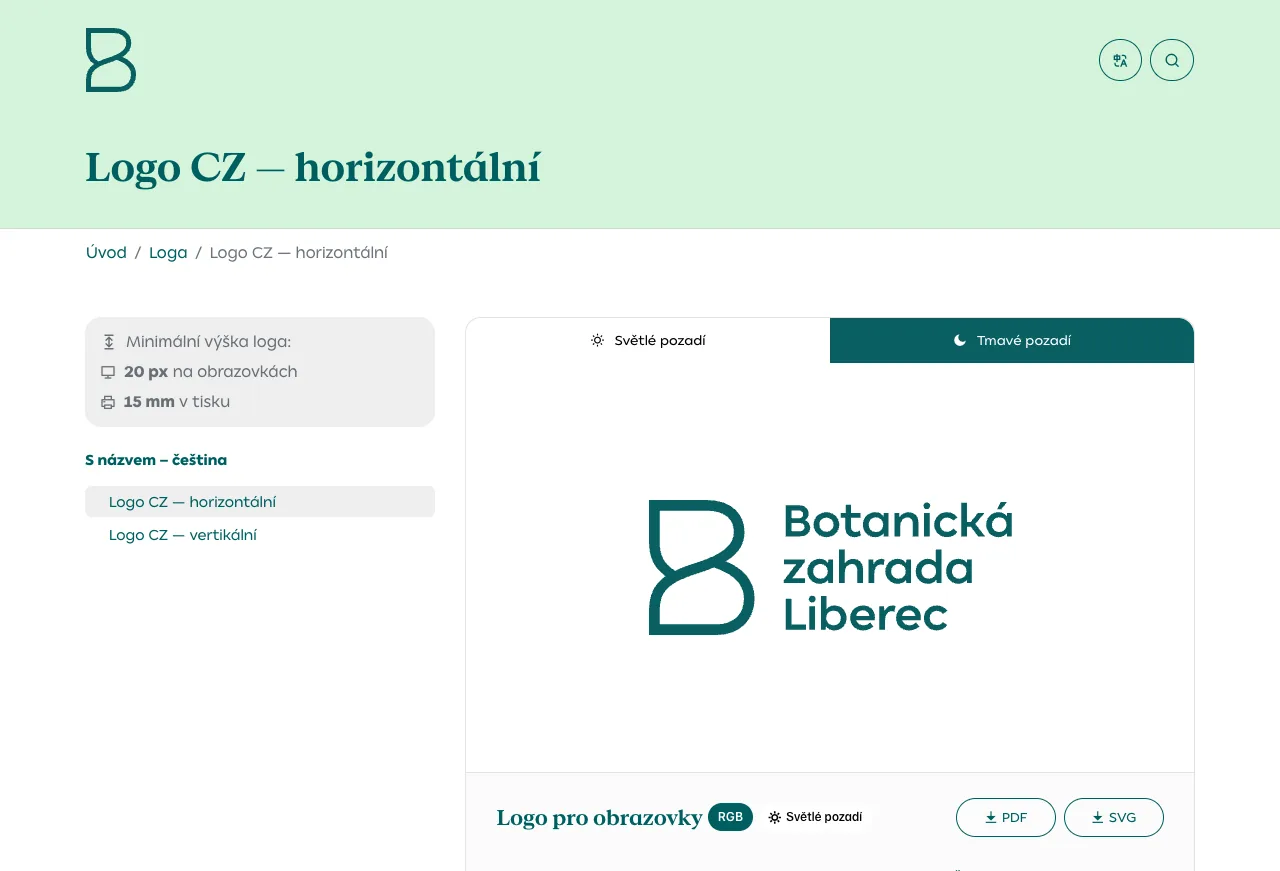This screenshot has width=1280, height=871.
Task: Open the language translation switcher
Action: [x=1120, y=60]
